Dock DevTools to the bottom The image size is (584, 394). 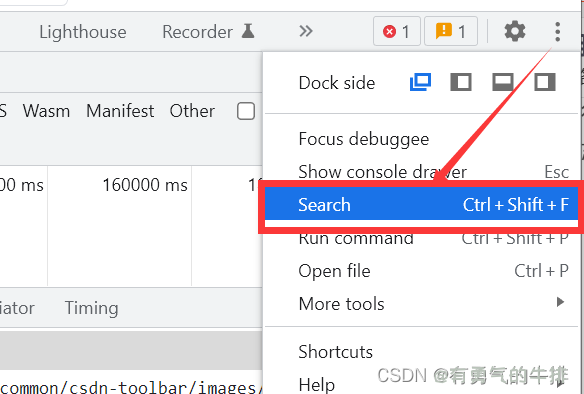point(503,82)
